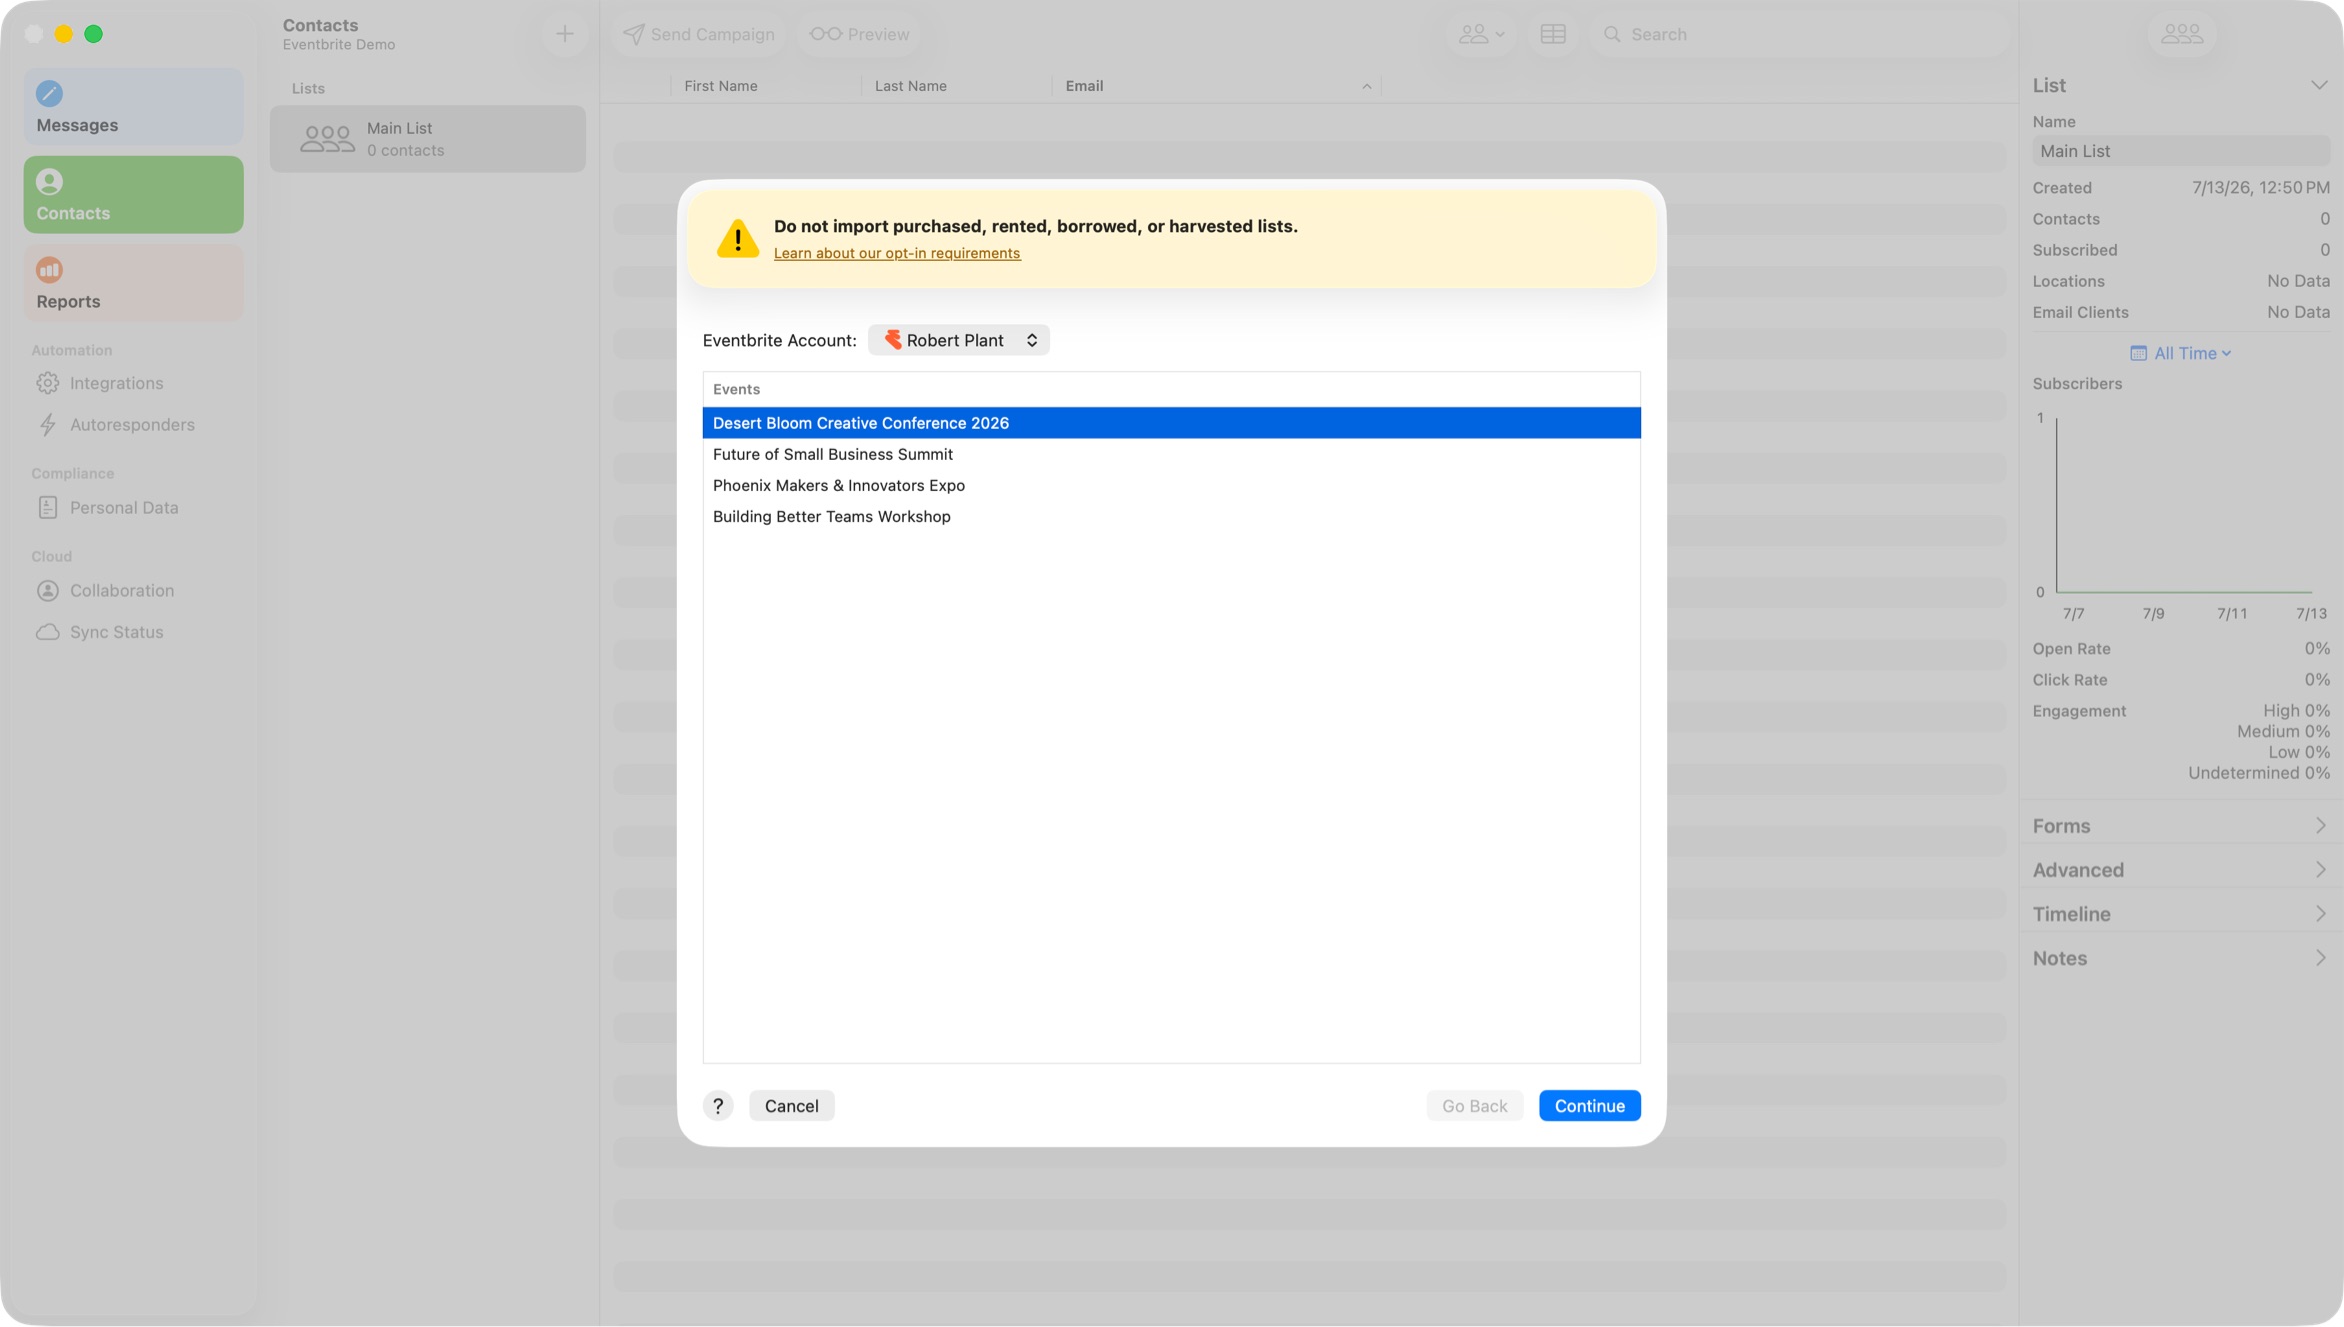Toggle the table columns view icon
The width and height of the screenshot is (2344, 1327).
click(x=1553, y=34)
